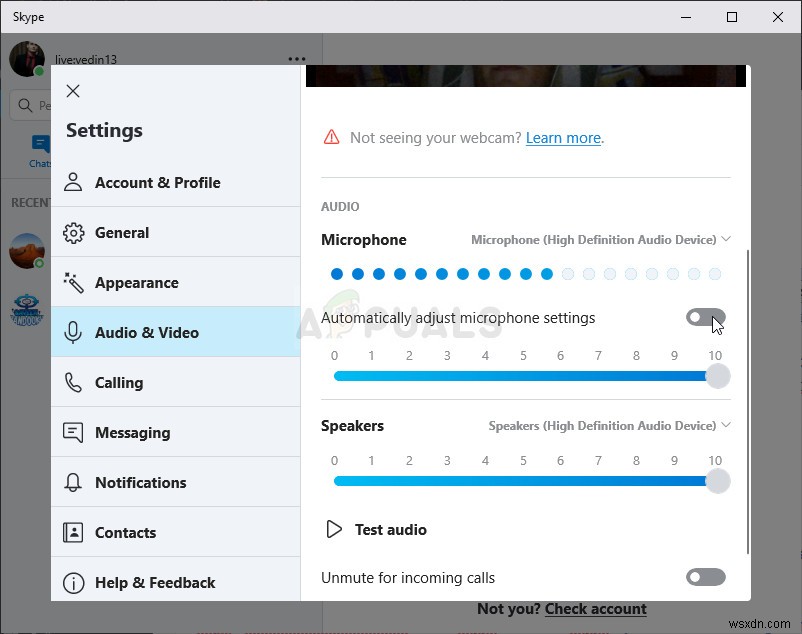The height and width of the screenshot is (634, 802).
Task: Click the Help & Feedback info icon
Action: pyautogui.click(x=72, y=582)
